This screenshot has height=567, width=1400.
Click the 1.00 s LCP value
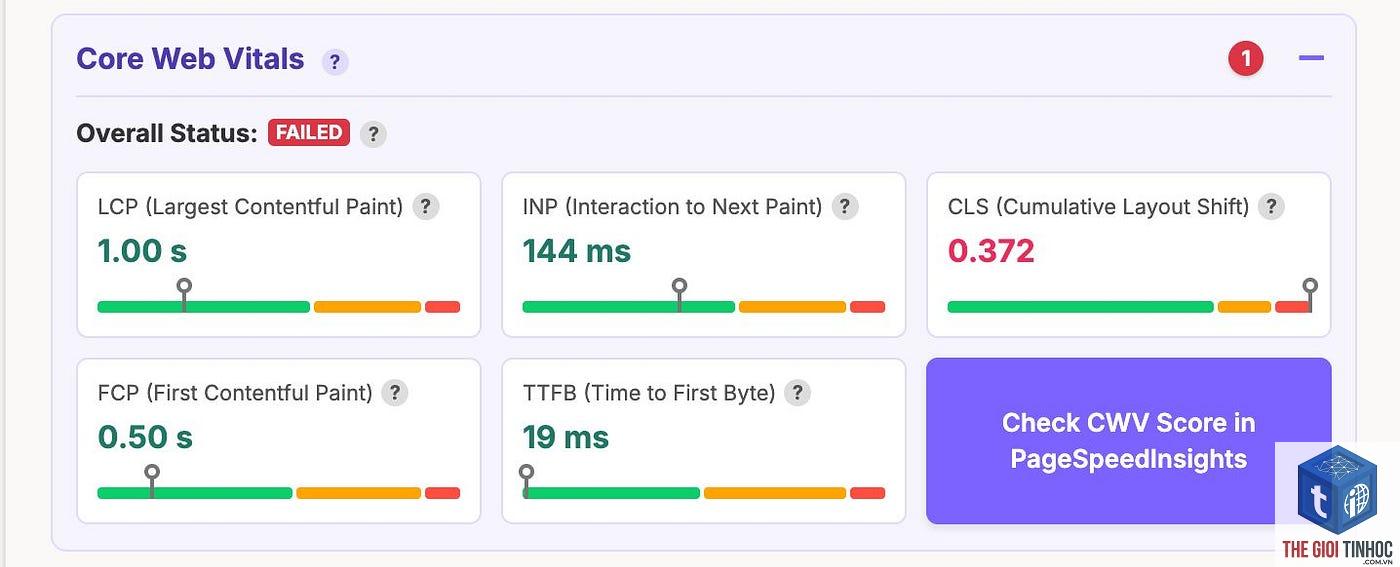pyautogui.click(x=142, y=251)
